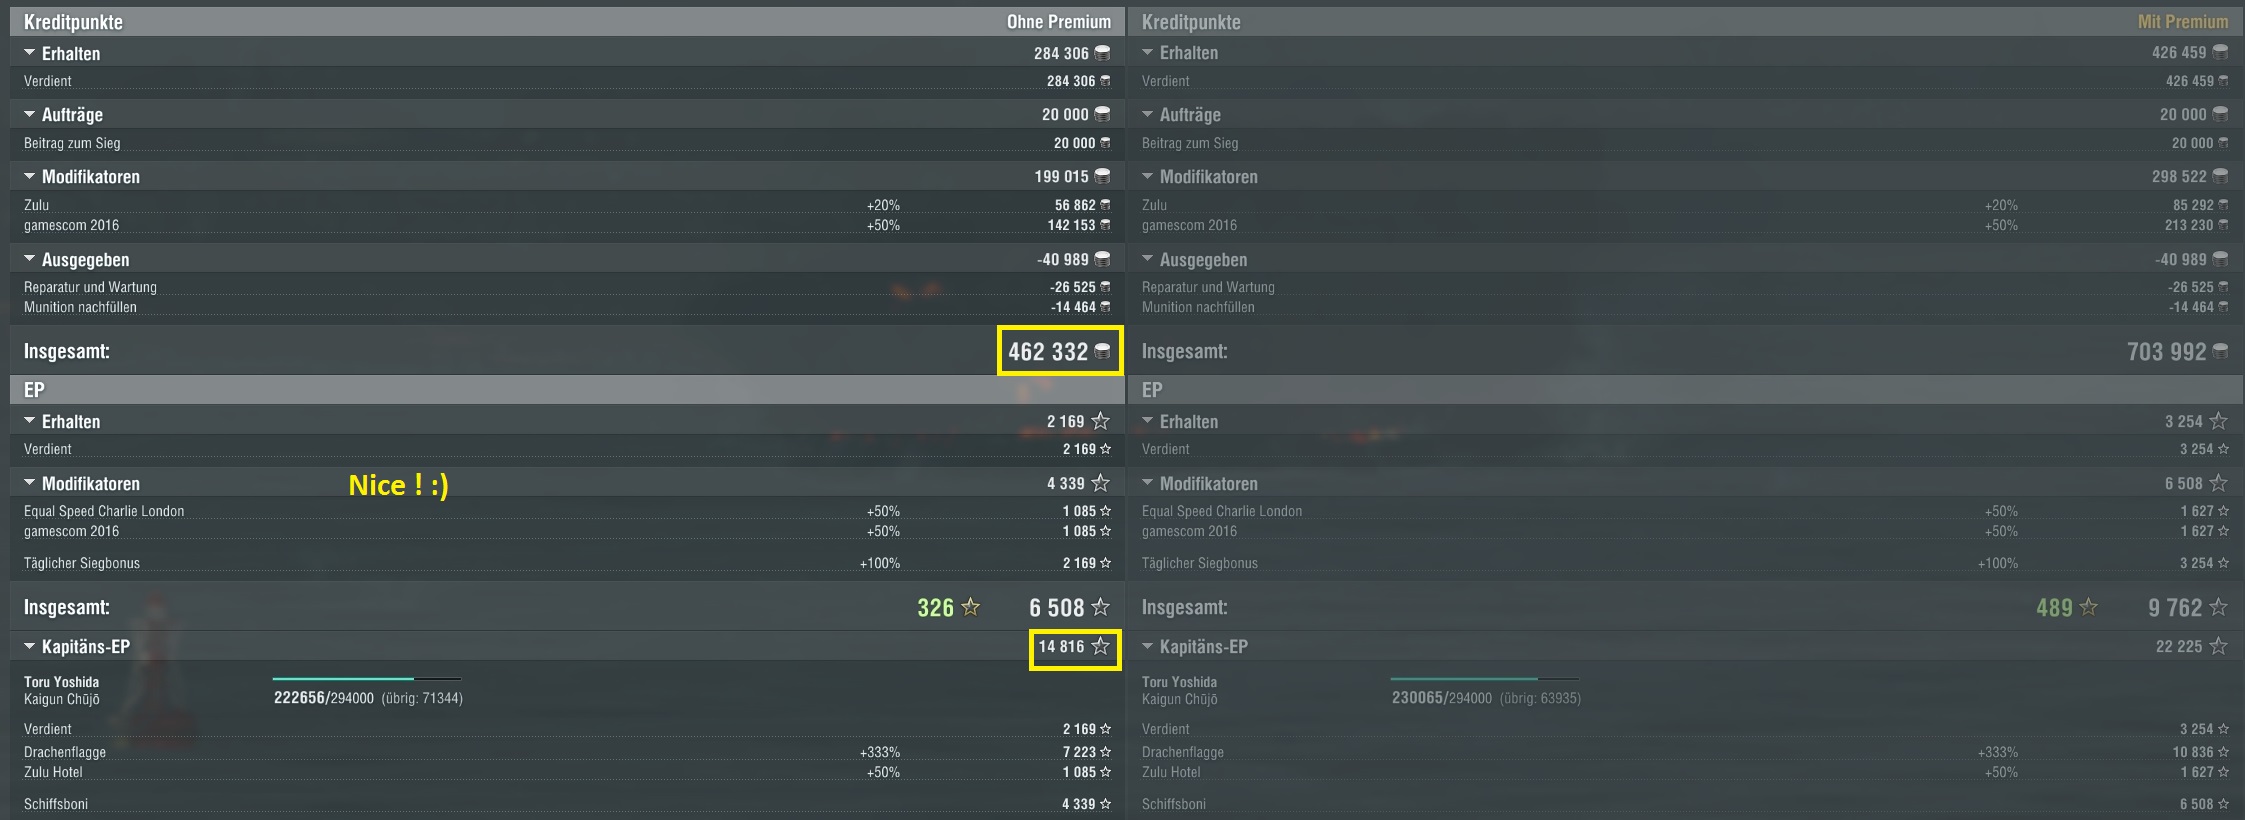Select the Ohne Premium column header
Screen dimensions: 2245x820
(1059, 21)
